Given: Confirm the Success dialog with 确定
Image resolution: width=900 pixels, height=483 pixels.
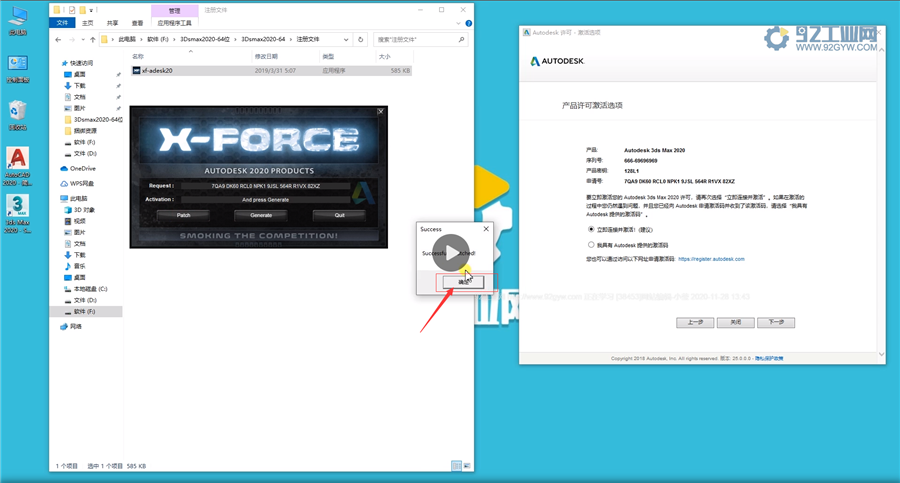Looking at the screenshot, I should click(463, 282).
